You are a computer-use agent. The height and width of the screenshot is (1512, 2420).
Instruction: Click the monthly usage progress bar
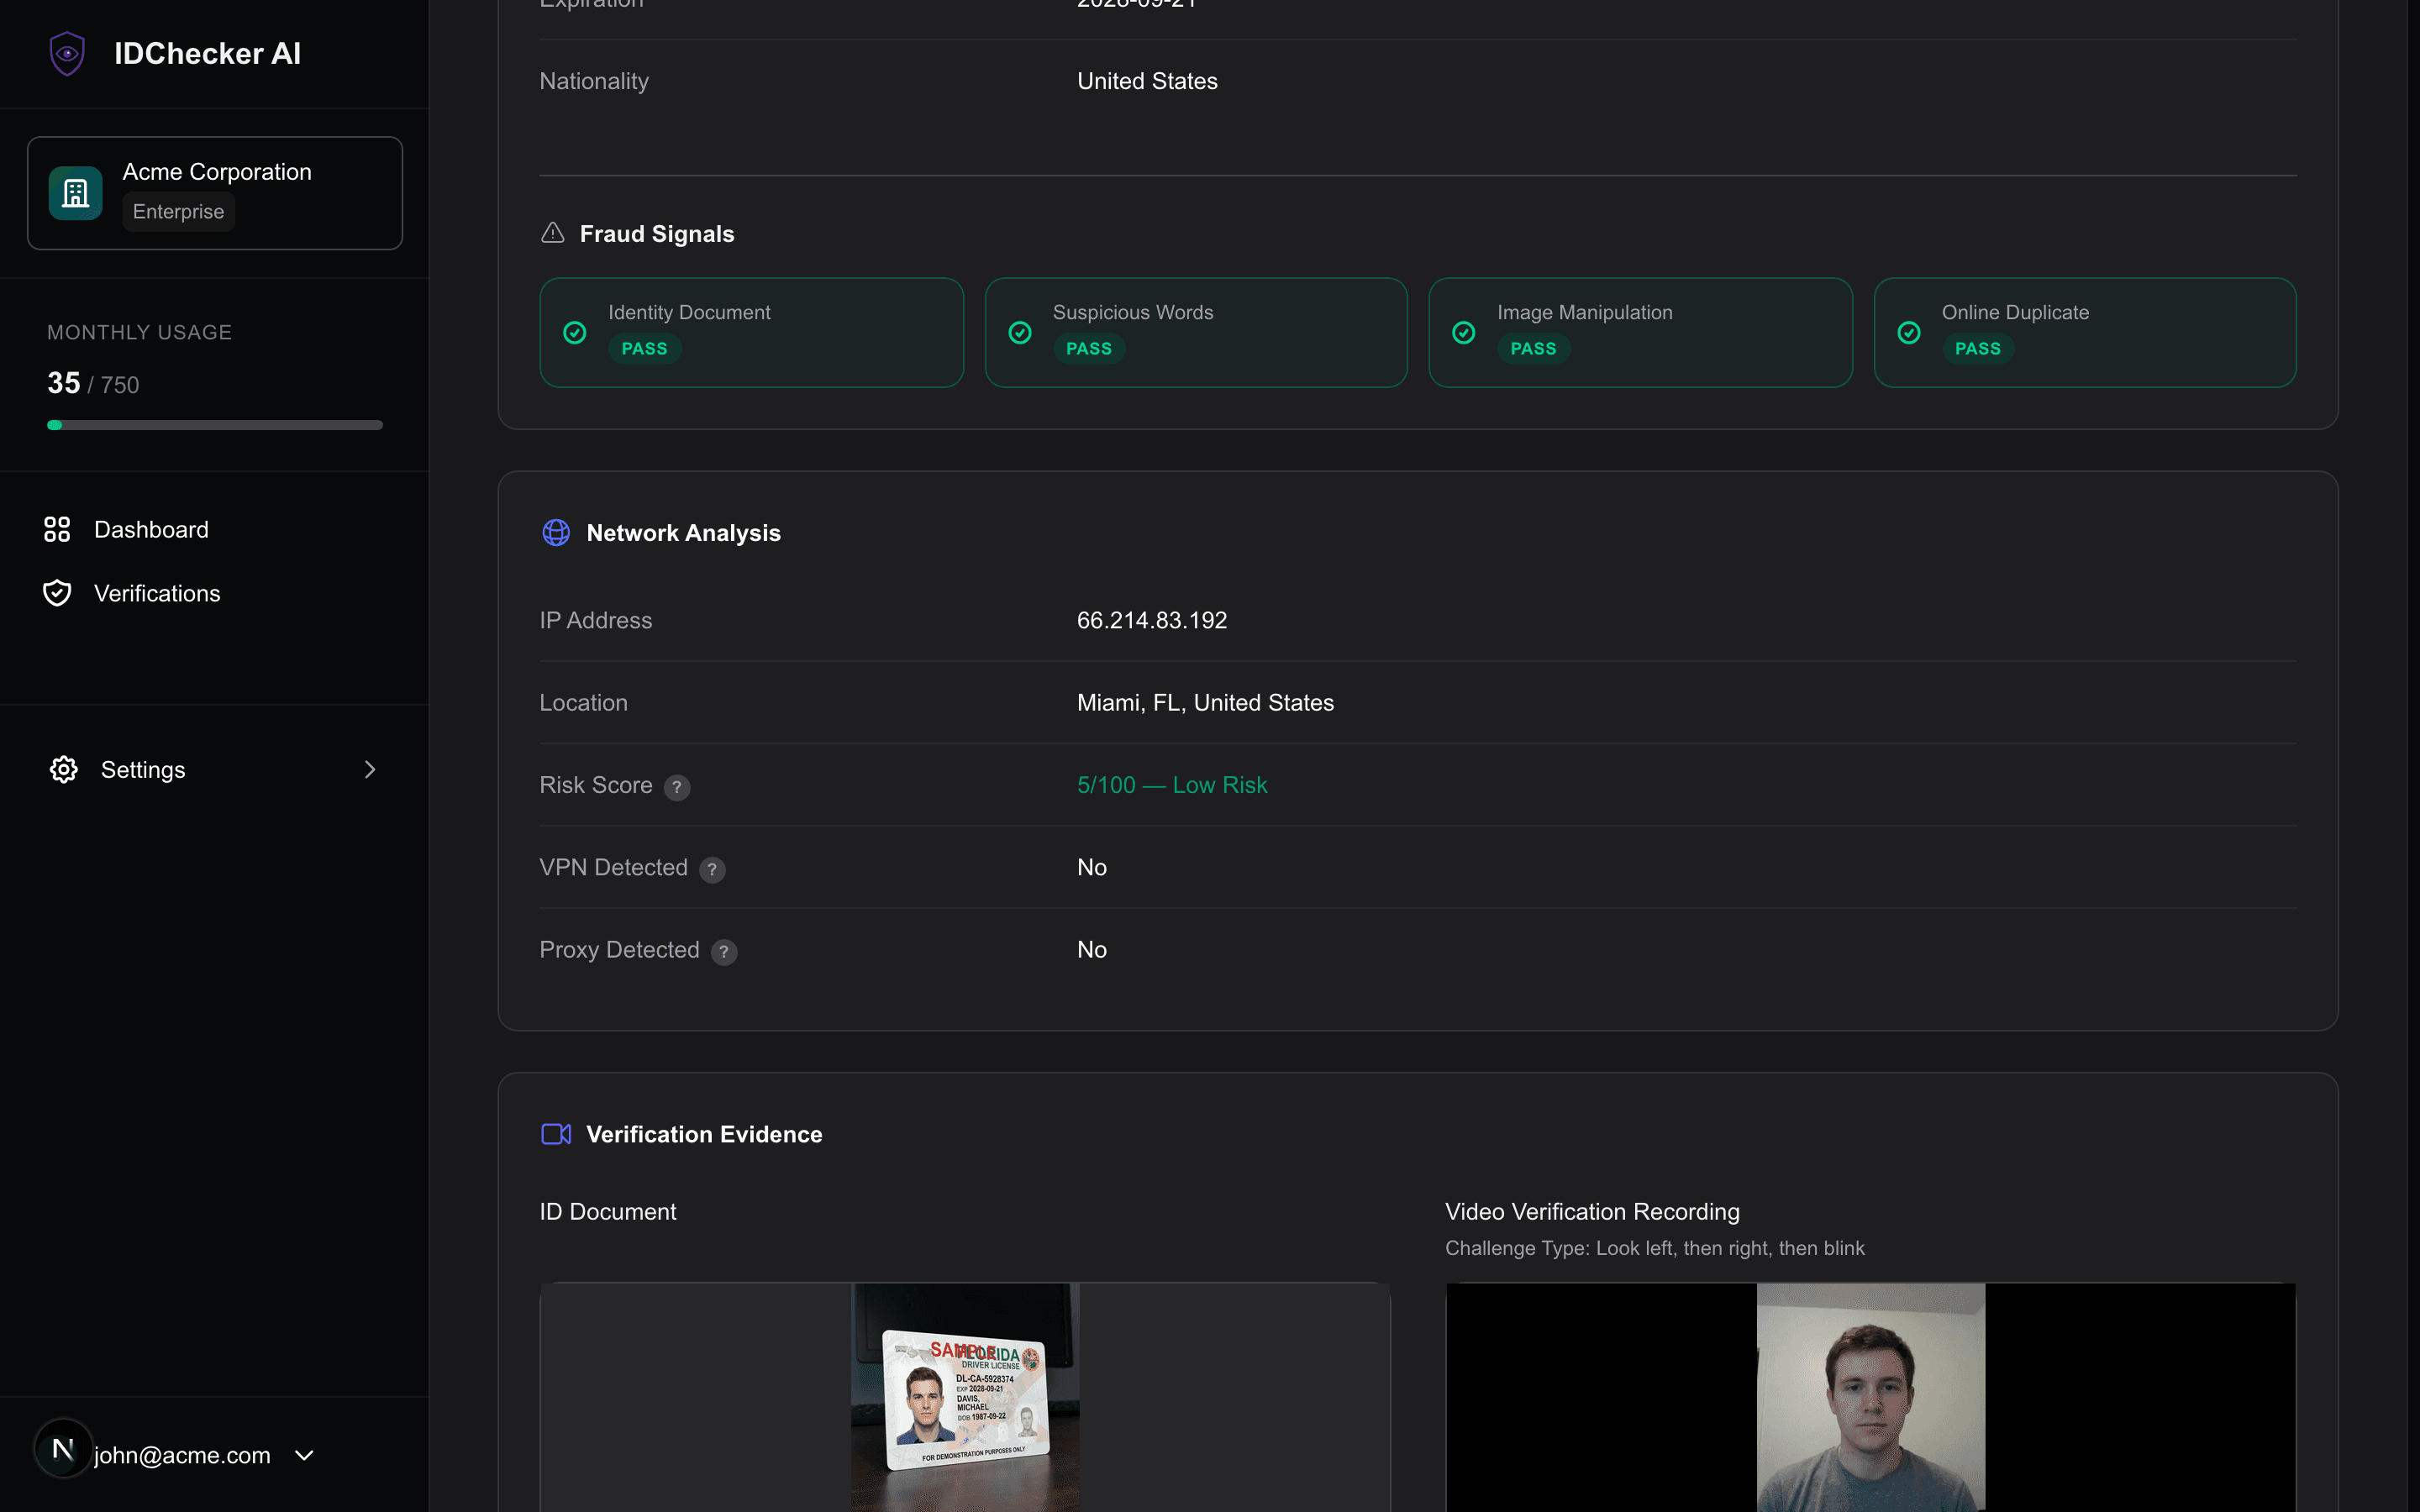pos(214,424)
